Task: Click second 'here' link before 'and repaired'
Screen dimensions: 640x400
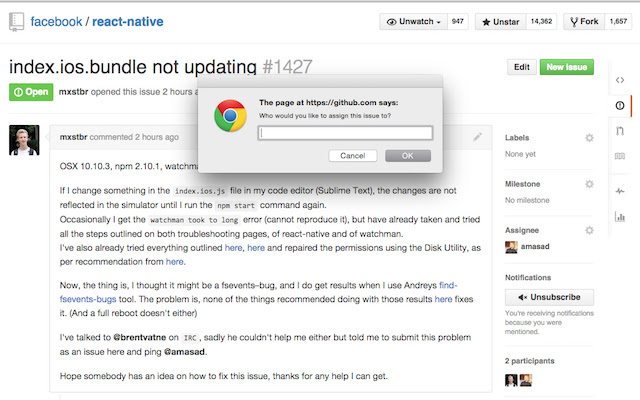Action: tap(256, 248)
